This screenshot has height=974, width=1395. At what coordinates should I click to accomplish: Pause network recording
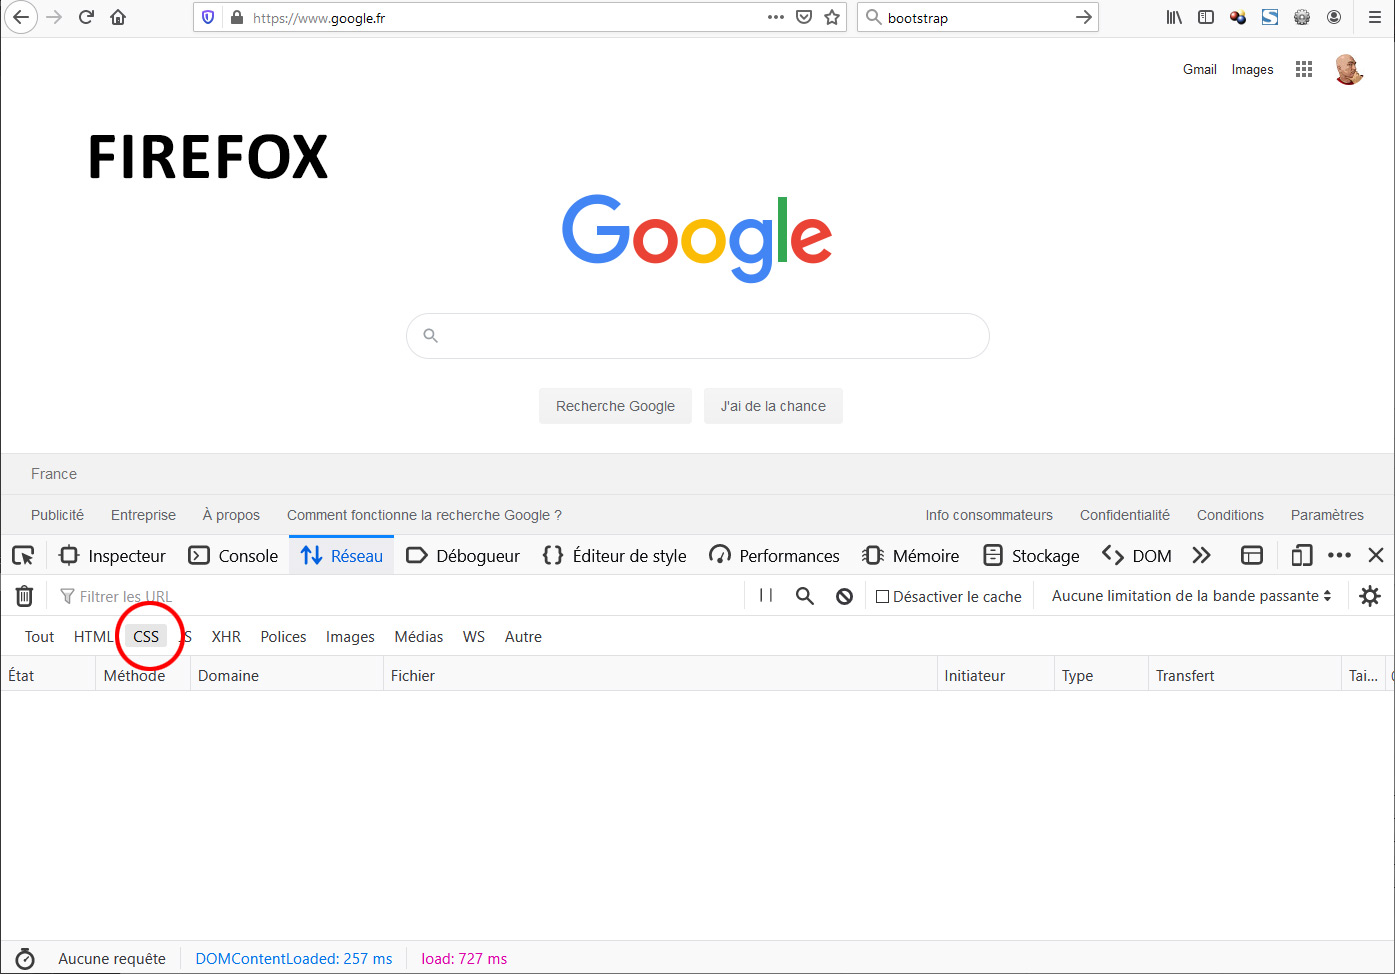point(766,595)
